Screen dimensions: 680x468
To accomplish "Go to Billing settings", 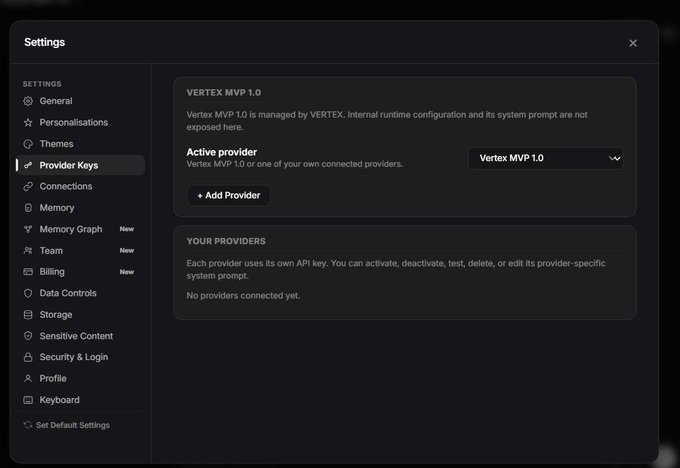I will coord(81,272).
